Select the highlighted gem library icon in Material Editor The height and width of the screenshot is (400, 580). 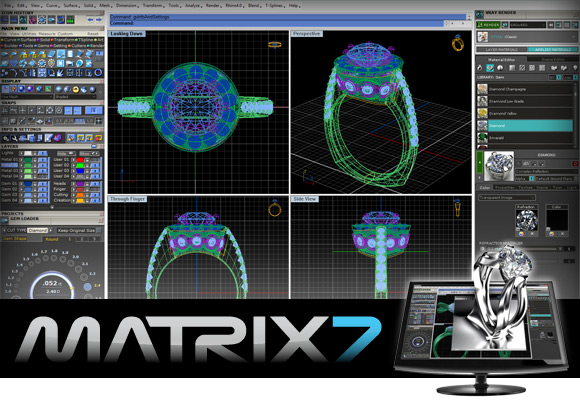490,68
